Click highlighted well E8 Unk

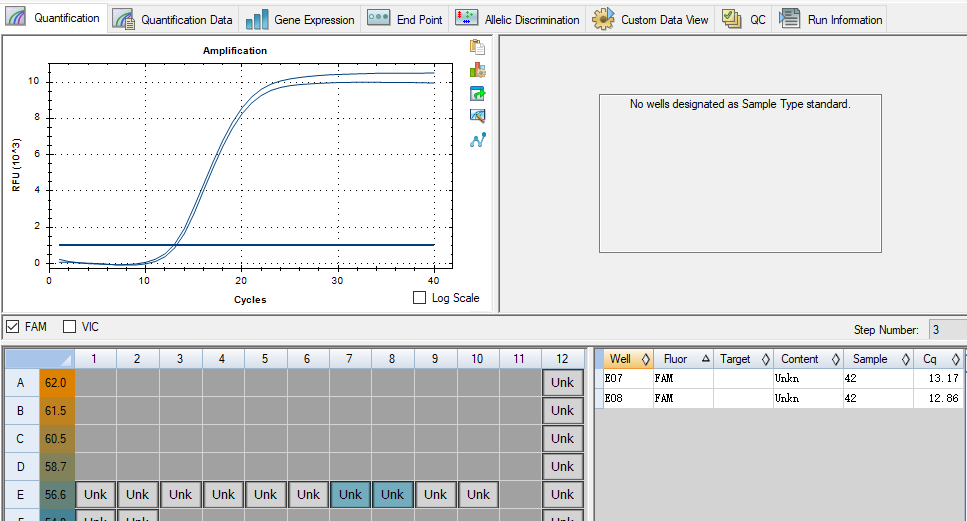[392, 494]
